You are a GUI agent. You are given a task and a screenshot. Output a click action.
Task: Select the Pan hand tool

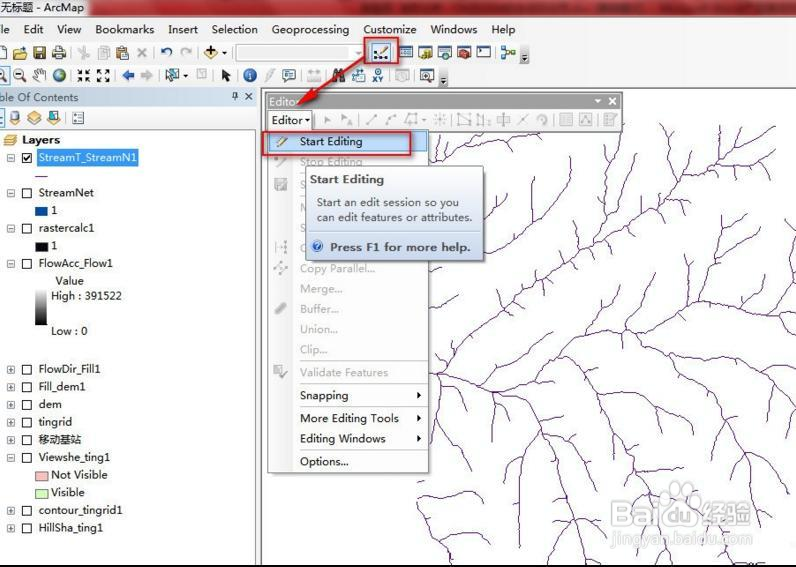(39, 76)
